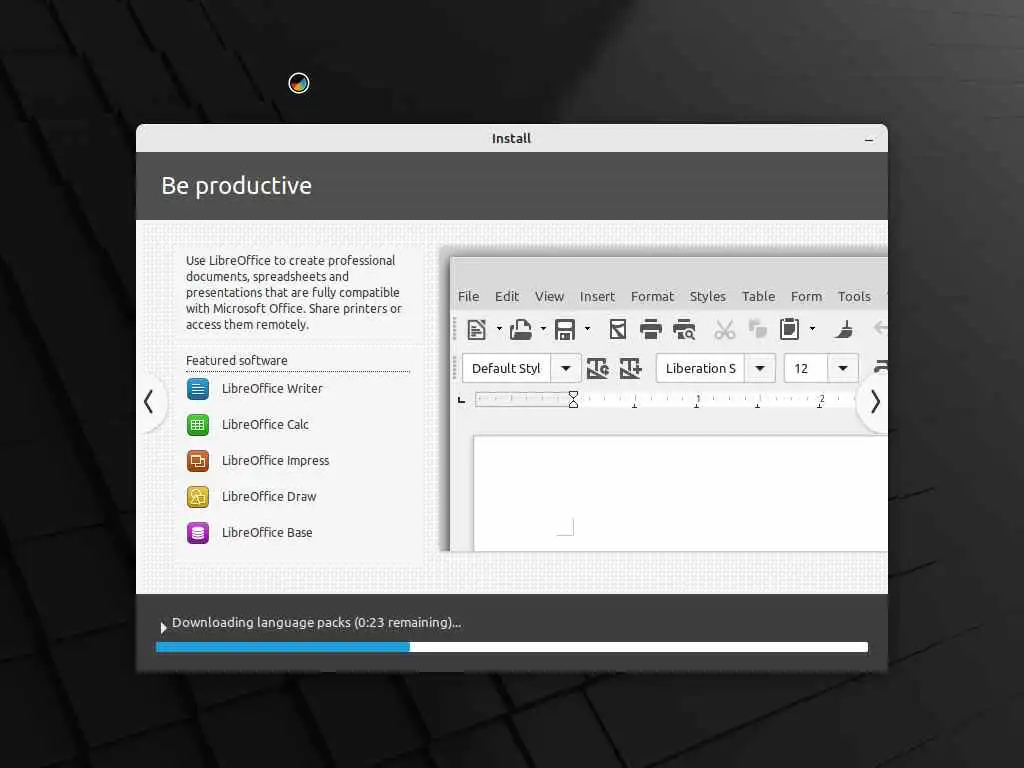Open the New Document dropdown arrow
The image size is (1024, 768).
[x=499, y=328]
